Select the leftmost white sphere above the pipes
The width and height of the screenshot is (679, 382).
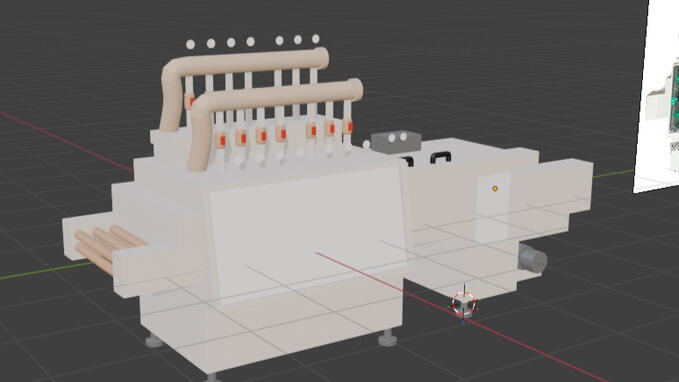190,44
